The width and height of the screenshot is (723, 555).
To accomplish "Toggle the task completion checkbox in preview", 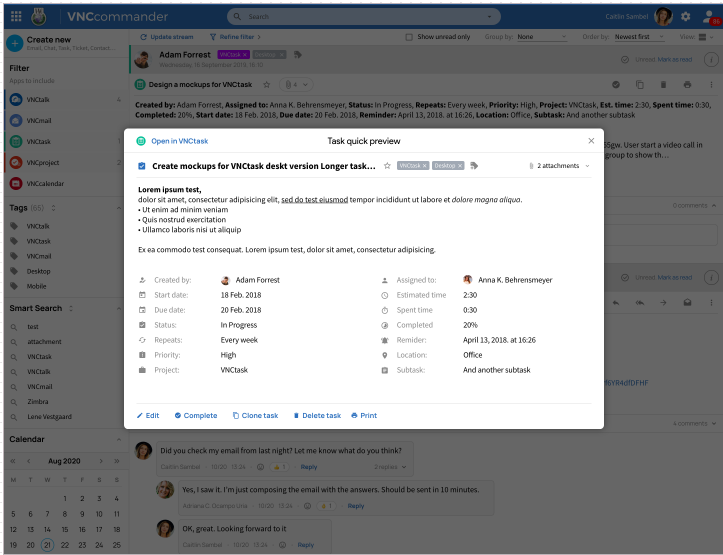I will click(142, 165).
